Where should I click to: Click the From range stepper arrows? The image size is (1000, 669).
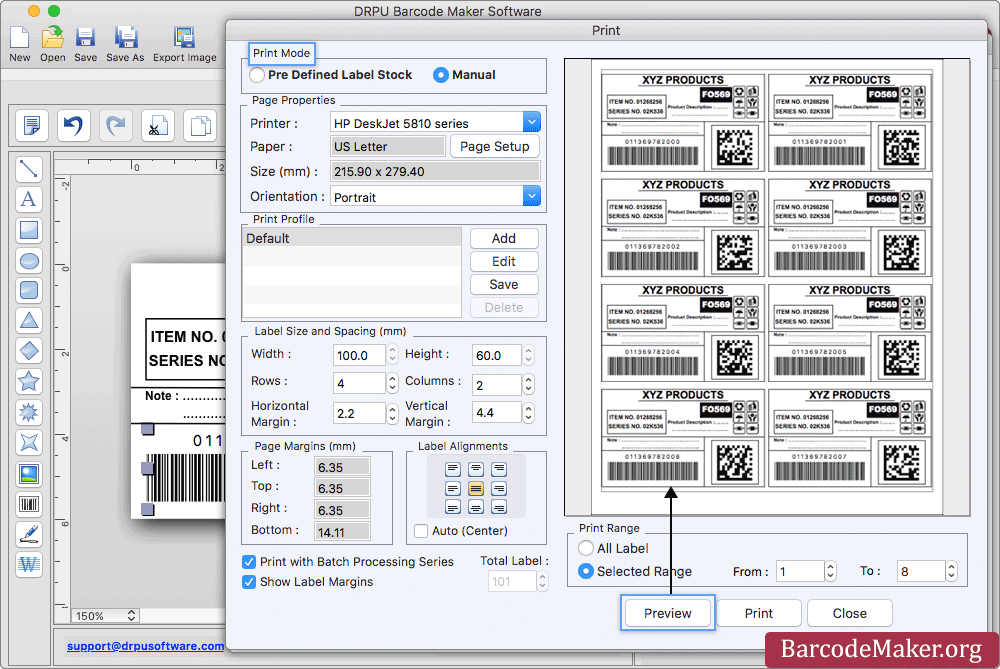830,571
